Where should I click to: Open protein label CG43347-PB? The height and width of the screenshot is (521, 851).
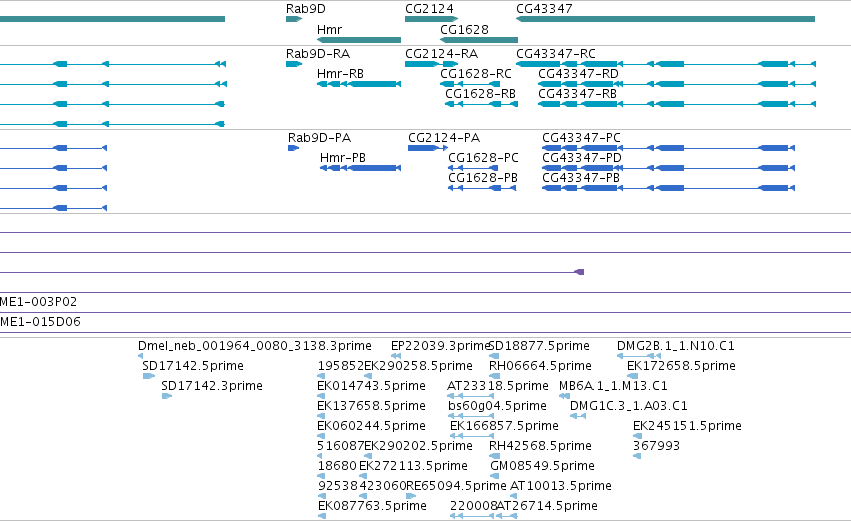click(581, 177)
